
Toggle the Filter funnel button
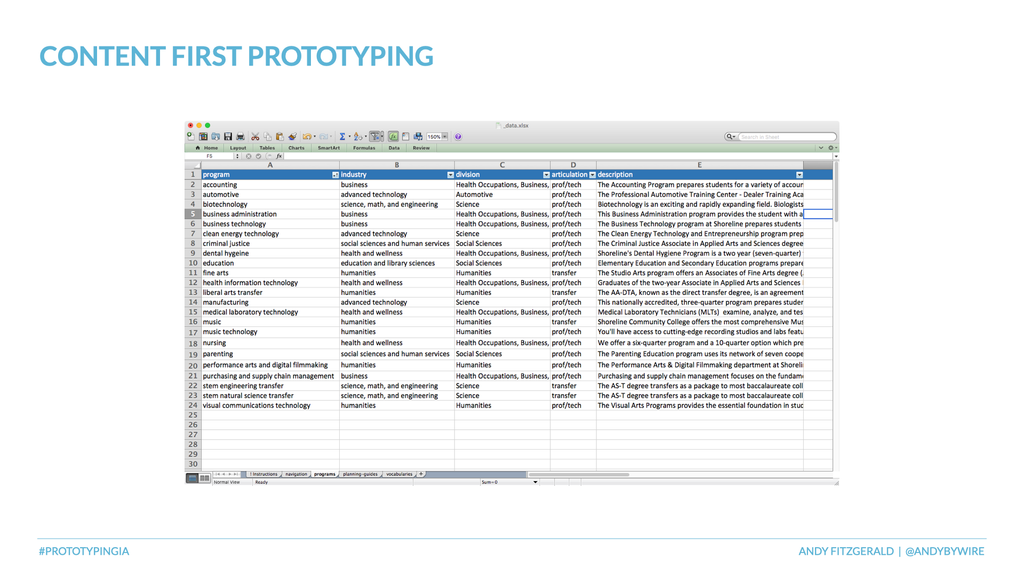(x=376, y=136)
